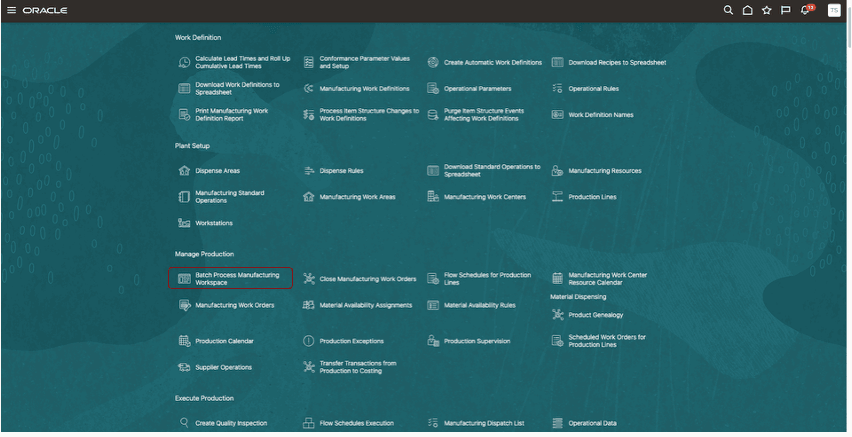Image resolution: width=852 pixels, height=437 pixels.
Task: Open the Watchlist flag icon
Action: click(x=786, y=10)
